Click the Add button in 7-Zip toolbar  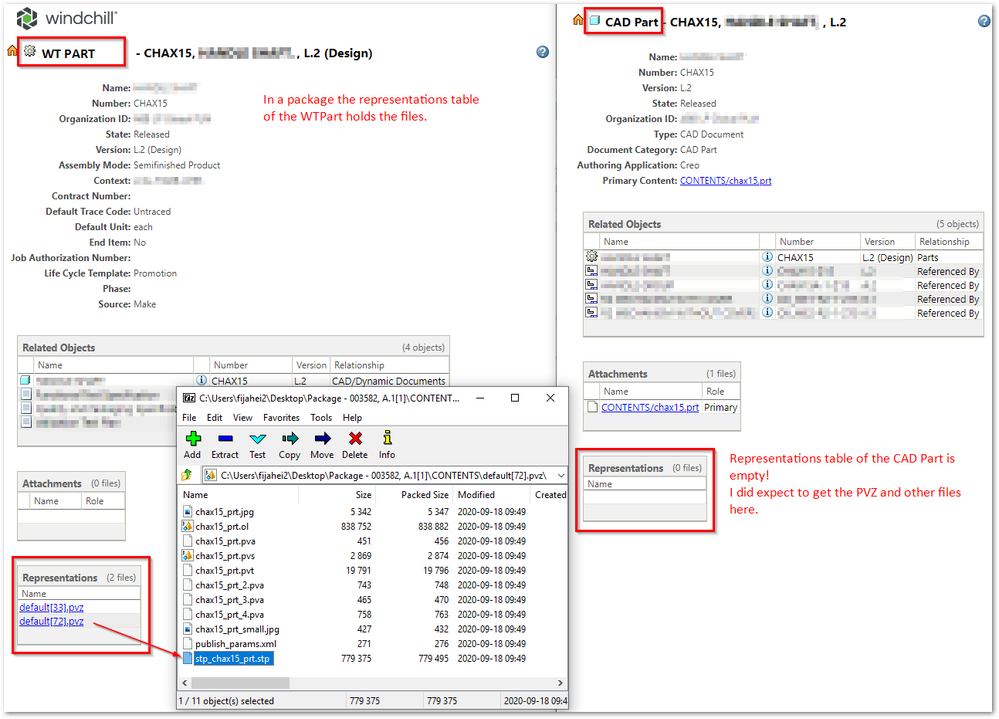click(192, 445)
